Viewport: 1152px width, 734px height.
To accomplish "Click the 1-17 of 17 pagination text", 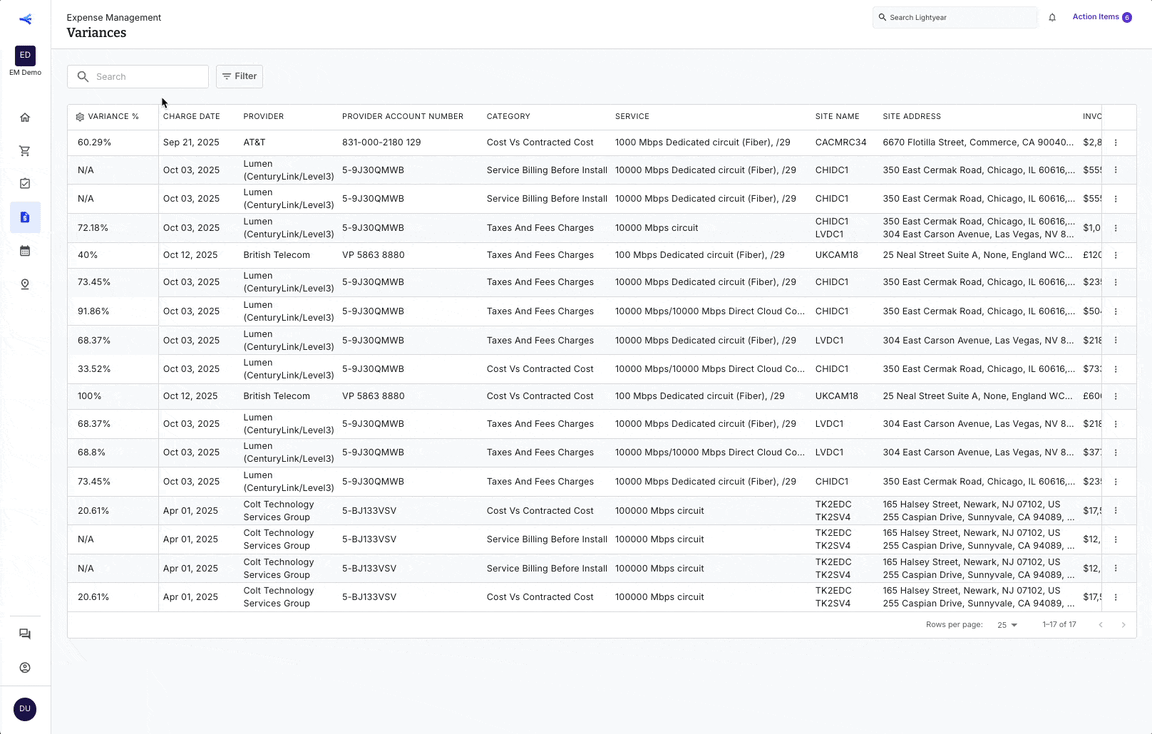I will pyautogui.click(x=1059, y=625).
